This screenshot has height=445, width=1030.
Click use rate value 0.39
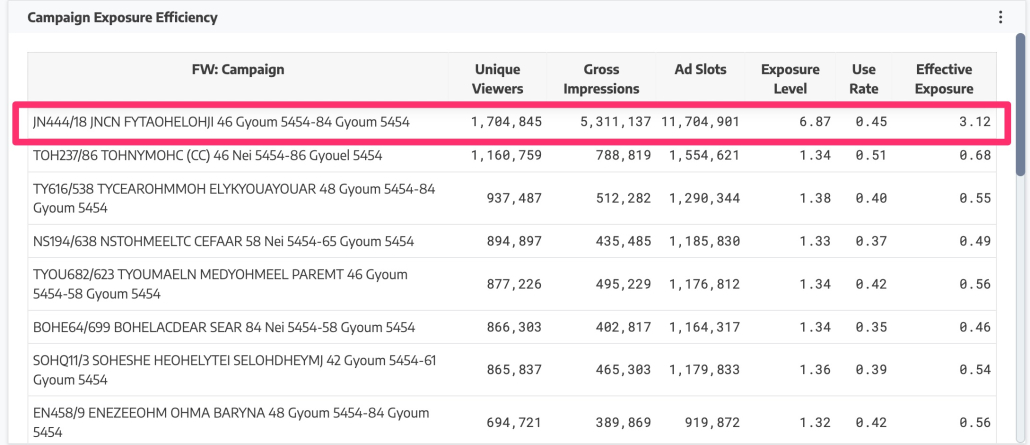(871, 369)
